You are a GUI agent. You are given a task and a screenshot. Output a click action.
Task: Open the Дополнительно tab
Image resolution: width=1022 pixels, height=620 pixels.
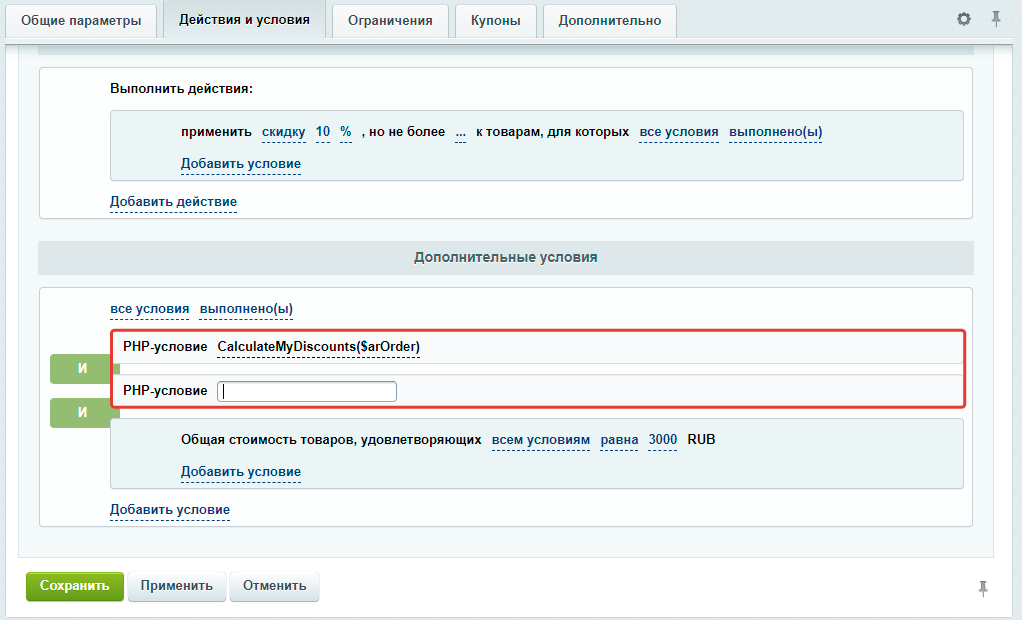click(x=609, y=19)
